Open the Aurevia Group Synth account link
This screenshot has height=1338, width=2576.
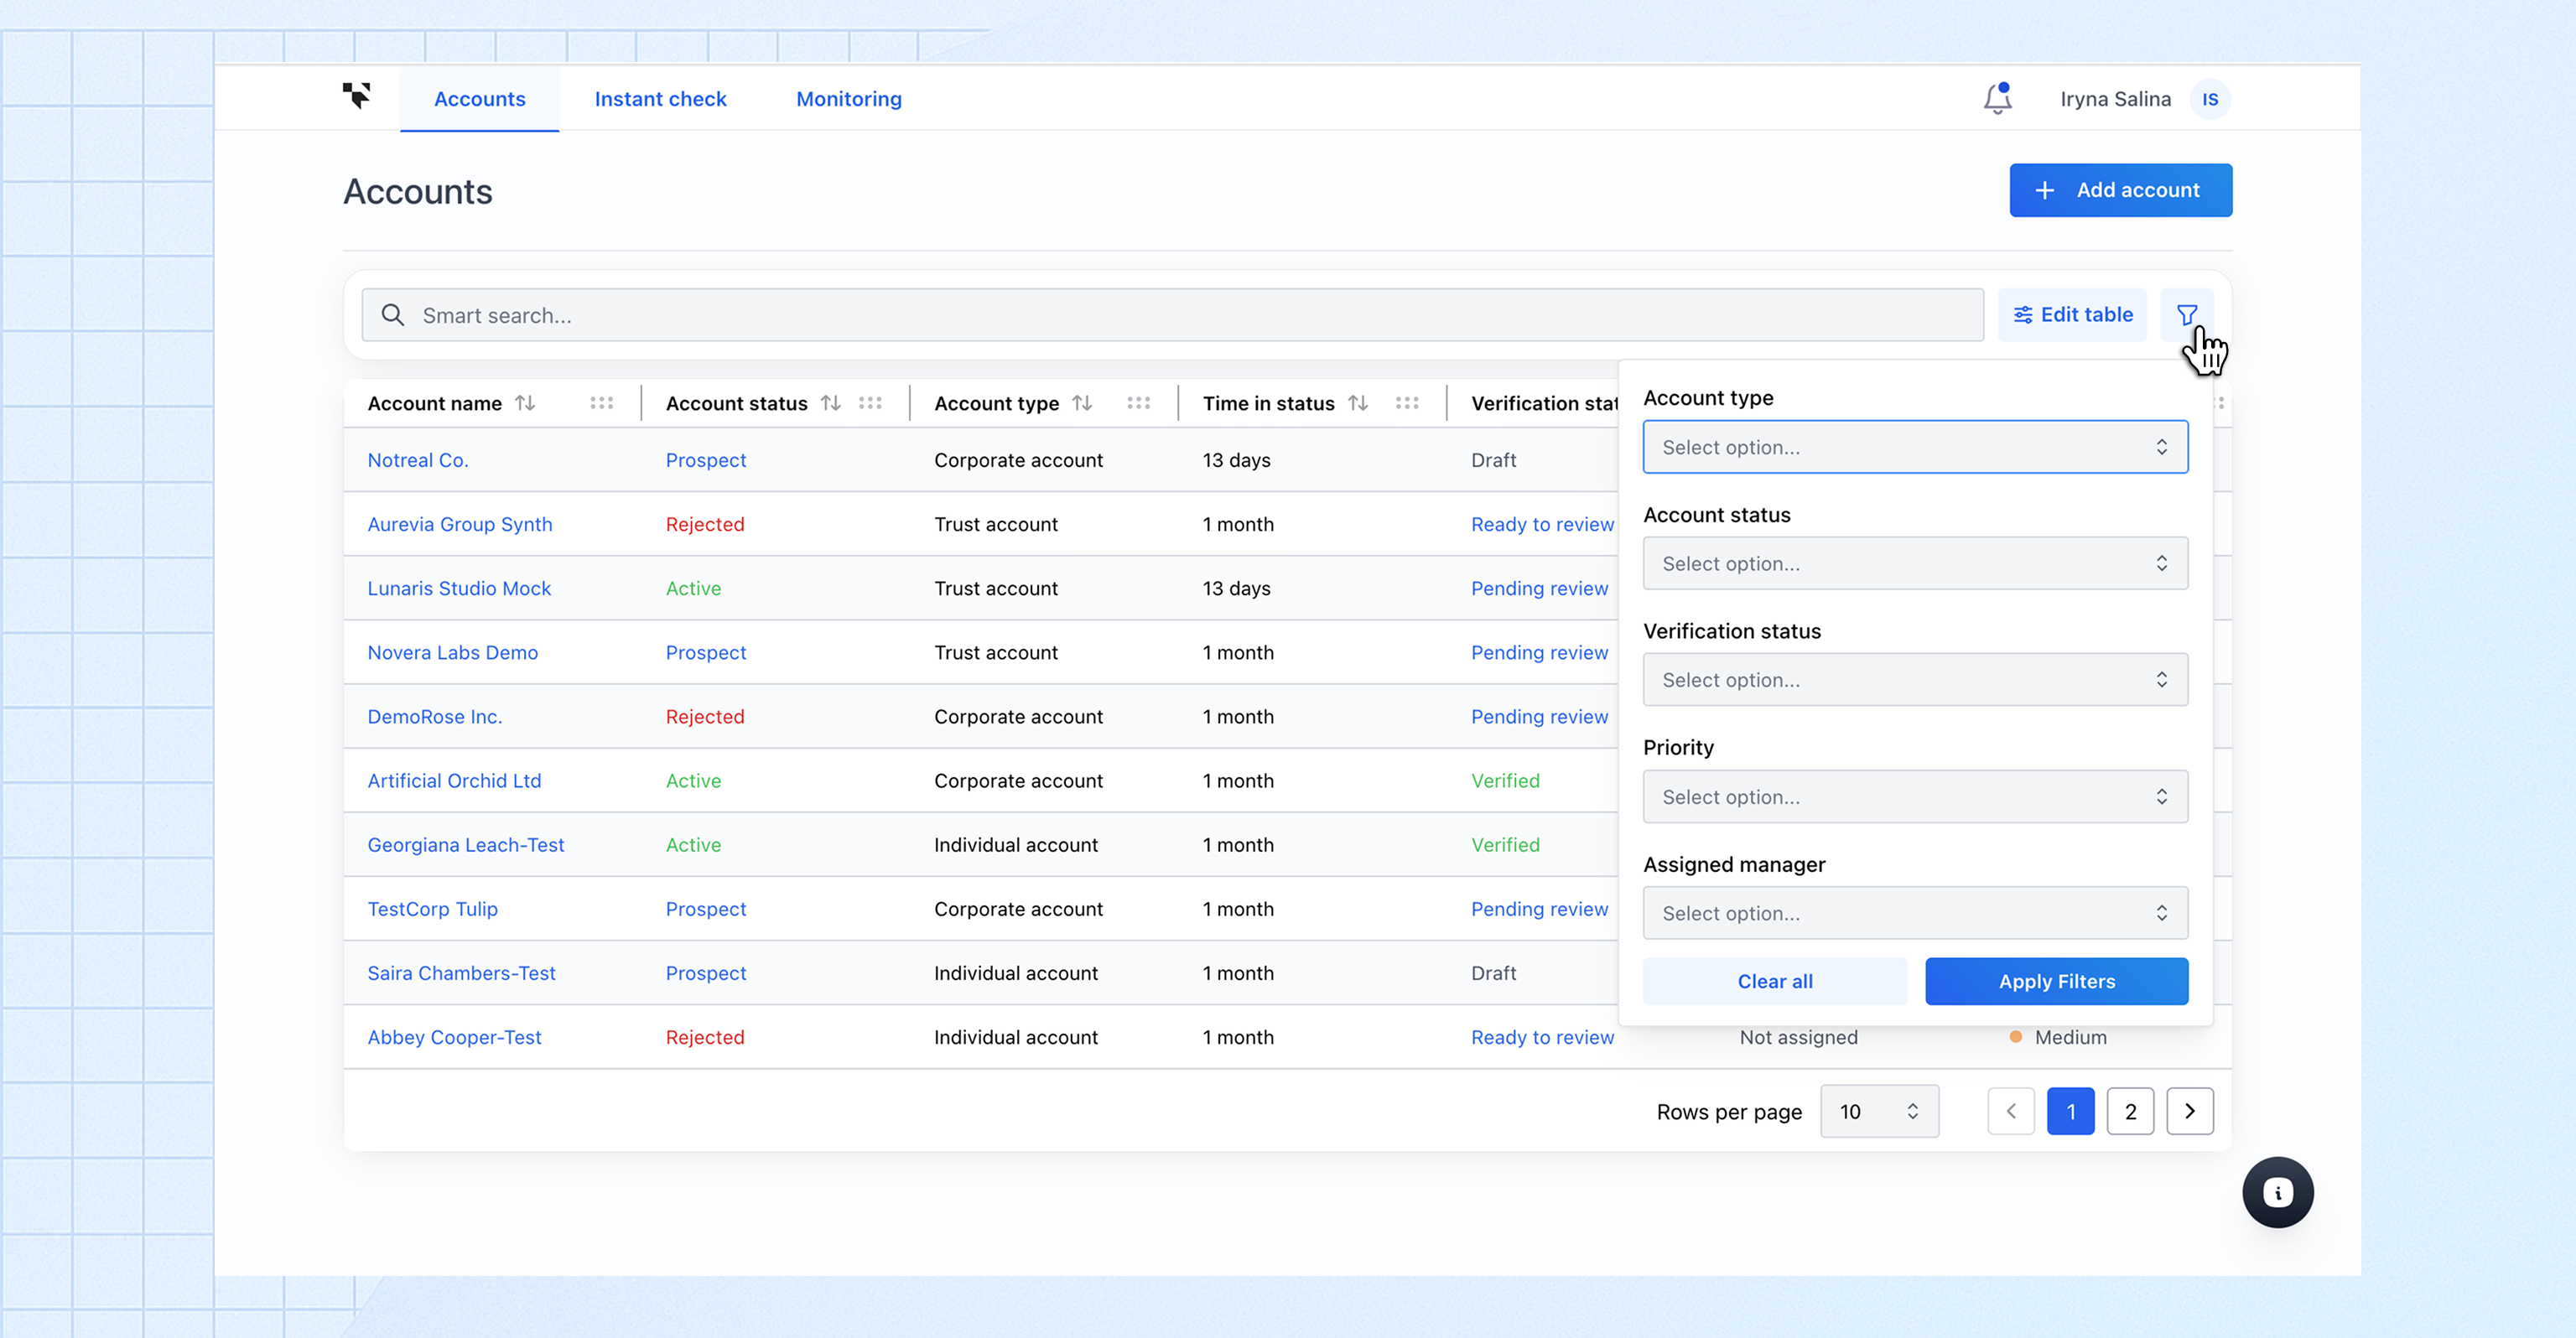coord(459,524)
